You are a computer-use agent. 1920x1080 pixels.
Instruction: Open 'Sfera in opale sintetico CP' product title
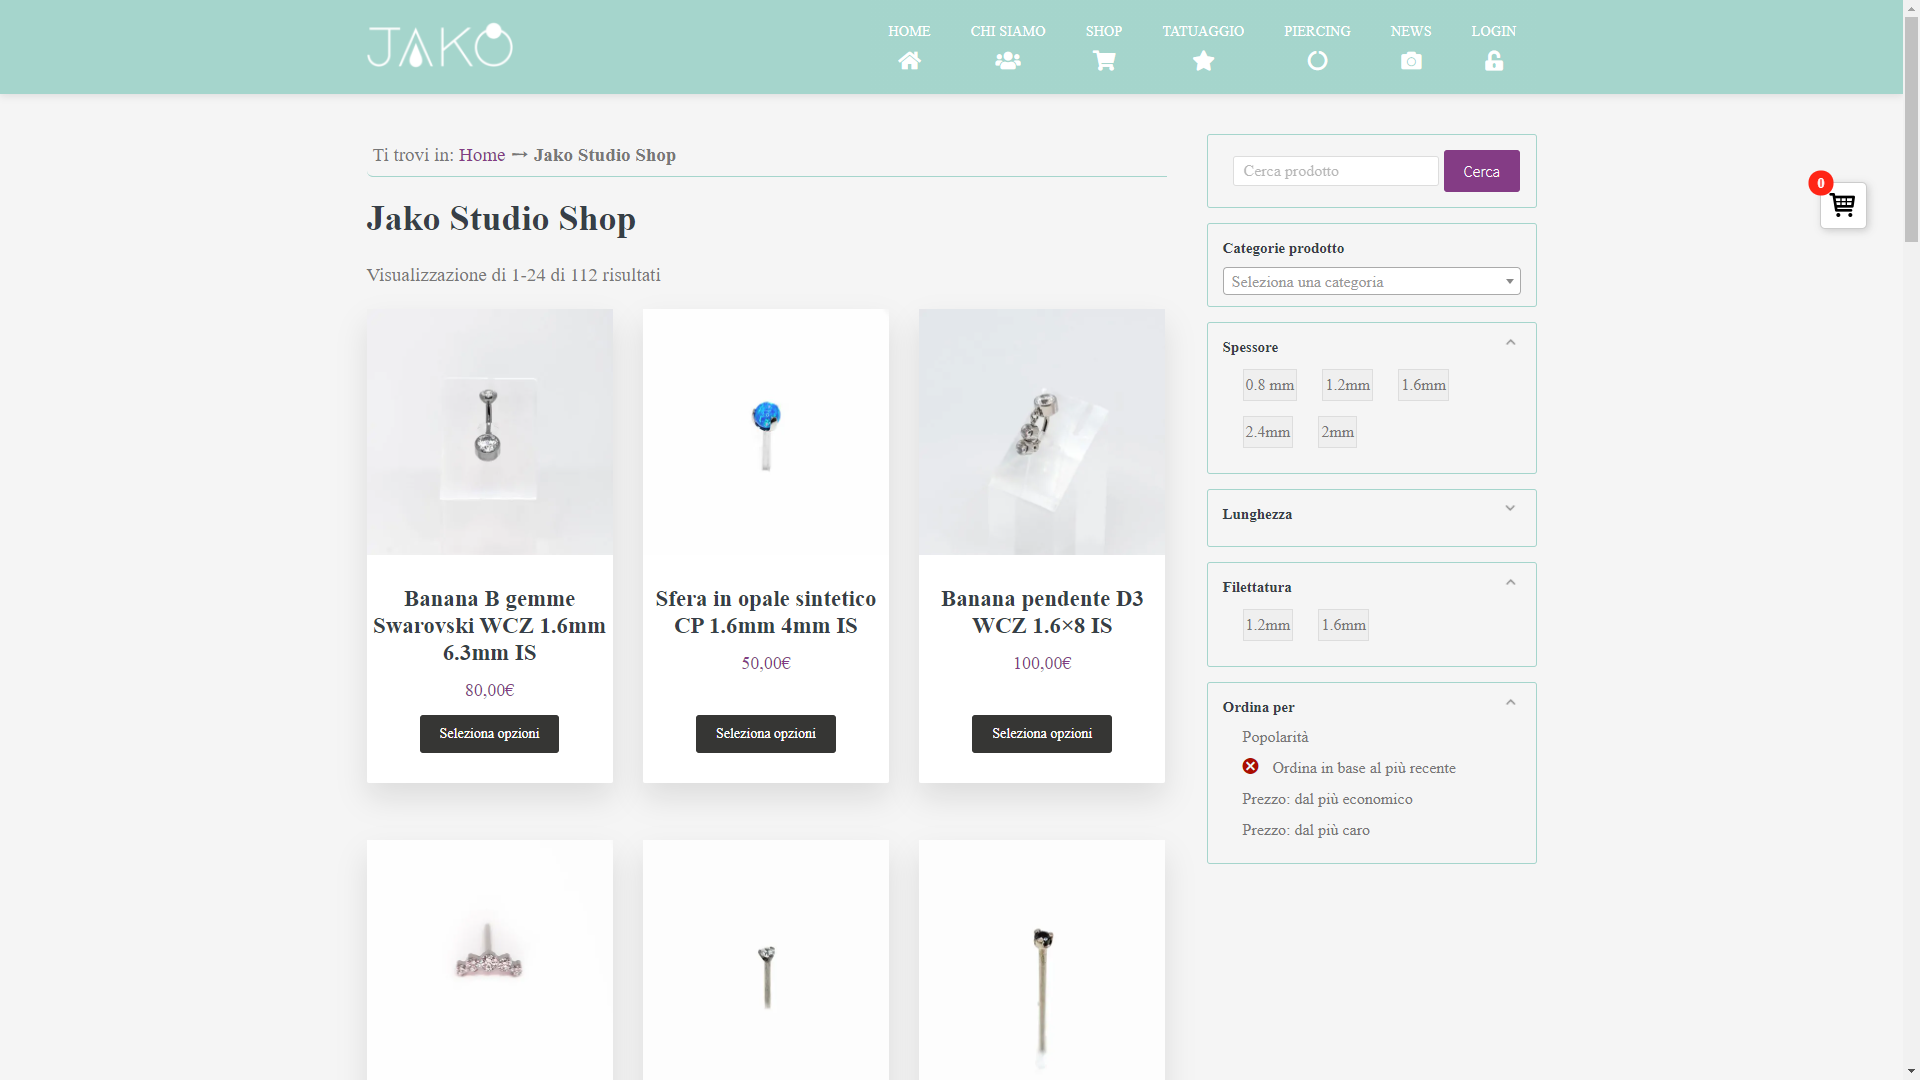[x=765, y=612]
